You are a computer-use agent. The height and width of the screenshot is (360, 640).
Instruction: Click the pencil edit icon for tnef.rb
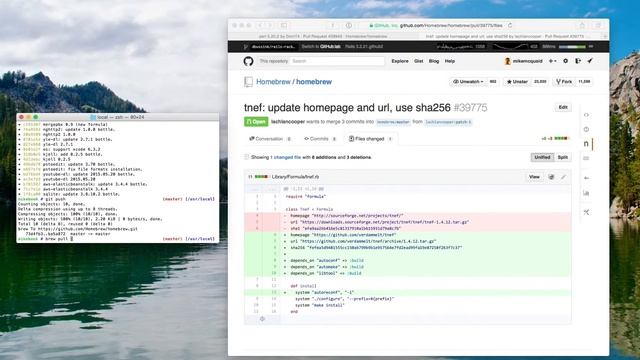[563, 177]
